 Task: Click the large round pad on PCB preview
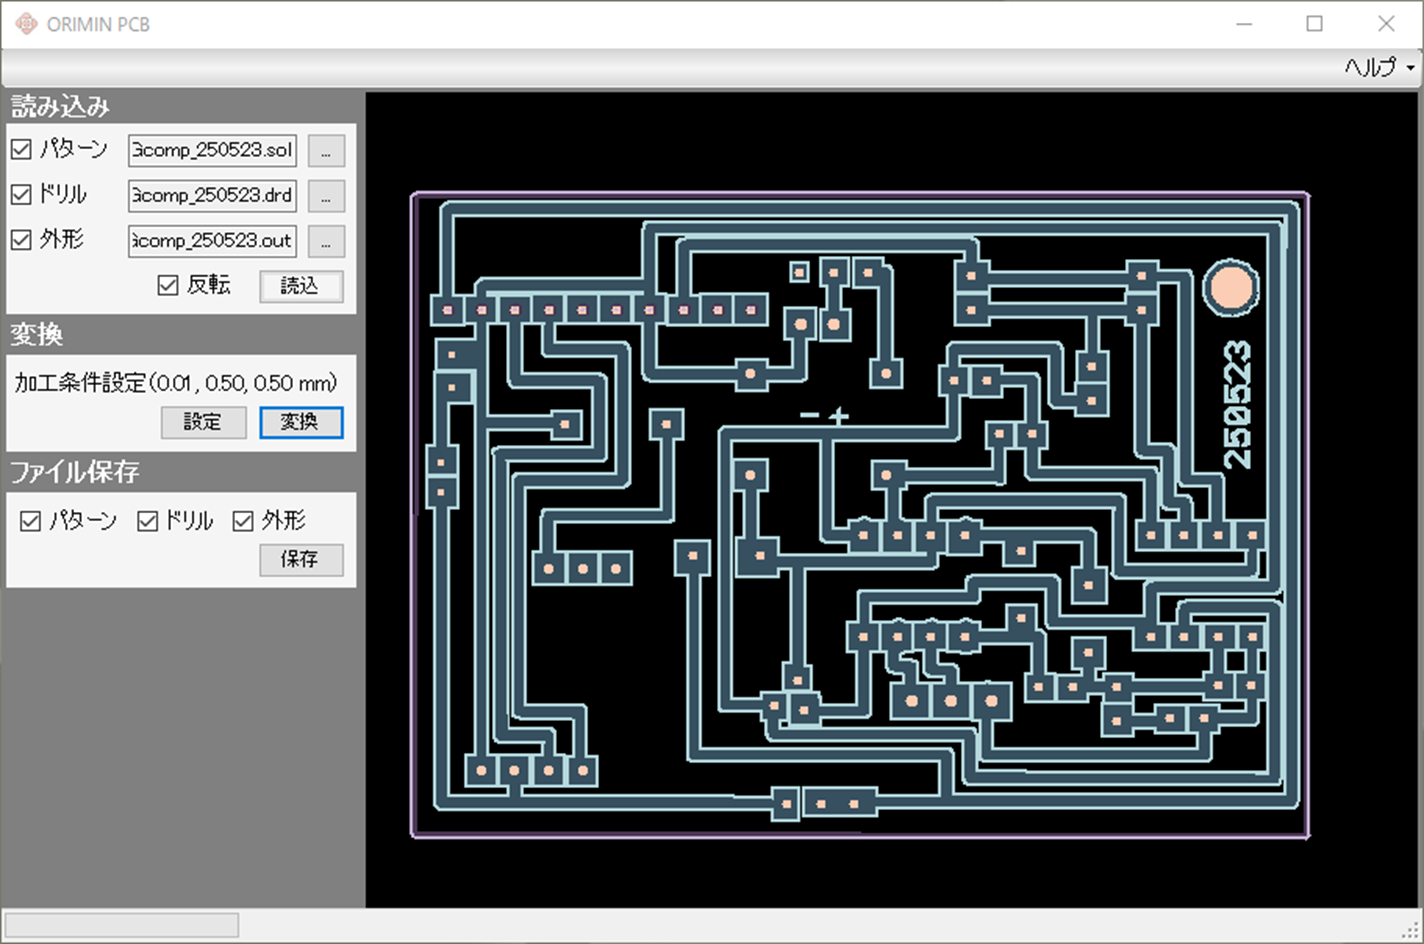pos(1230,288)
